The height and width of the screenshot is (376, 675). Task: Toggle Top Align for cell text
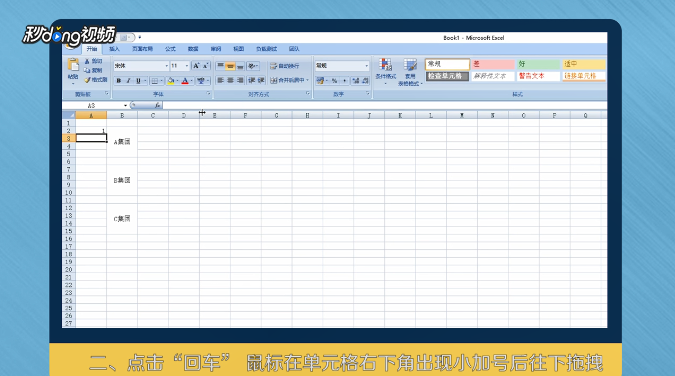[x=220, y=66]
